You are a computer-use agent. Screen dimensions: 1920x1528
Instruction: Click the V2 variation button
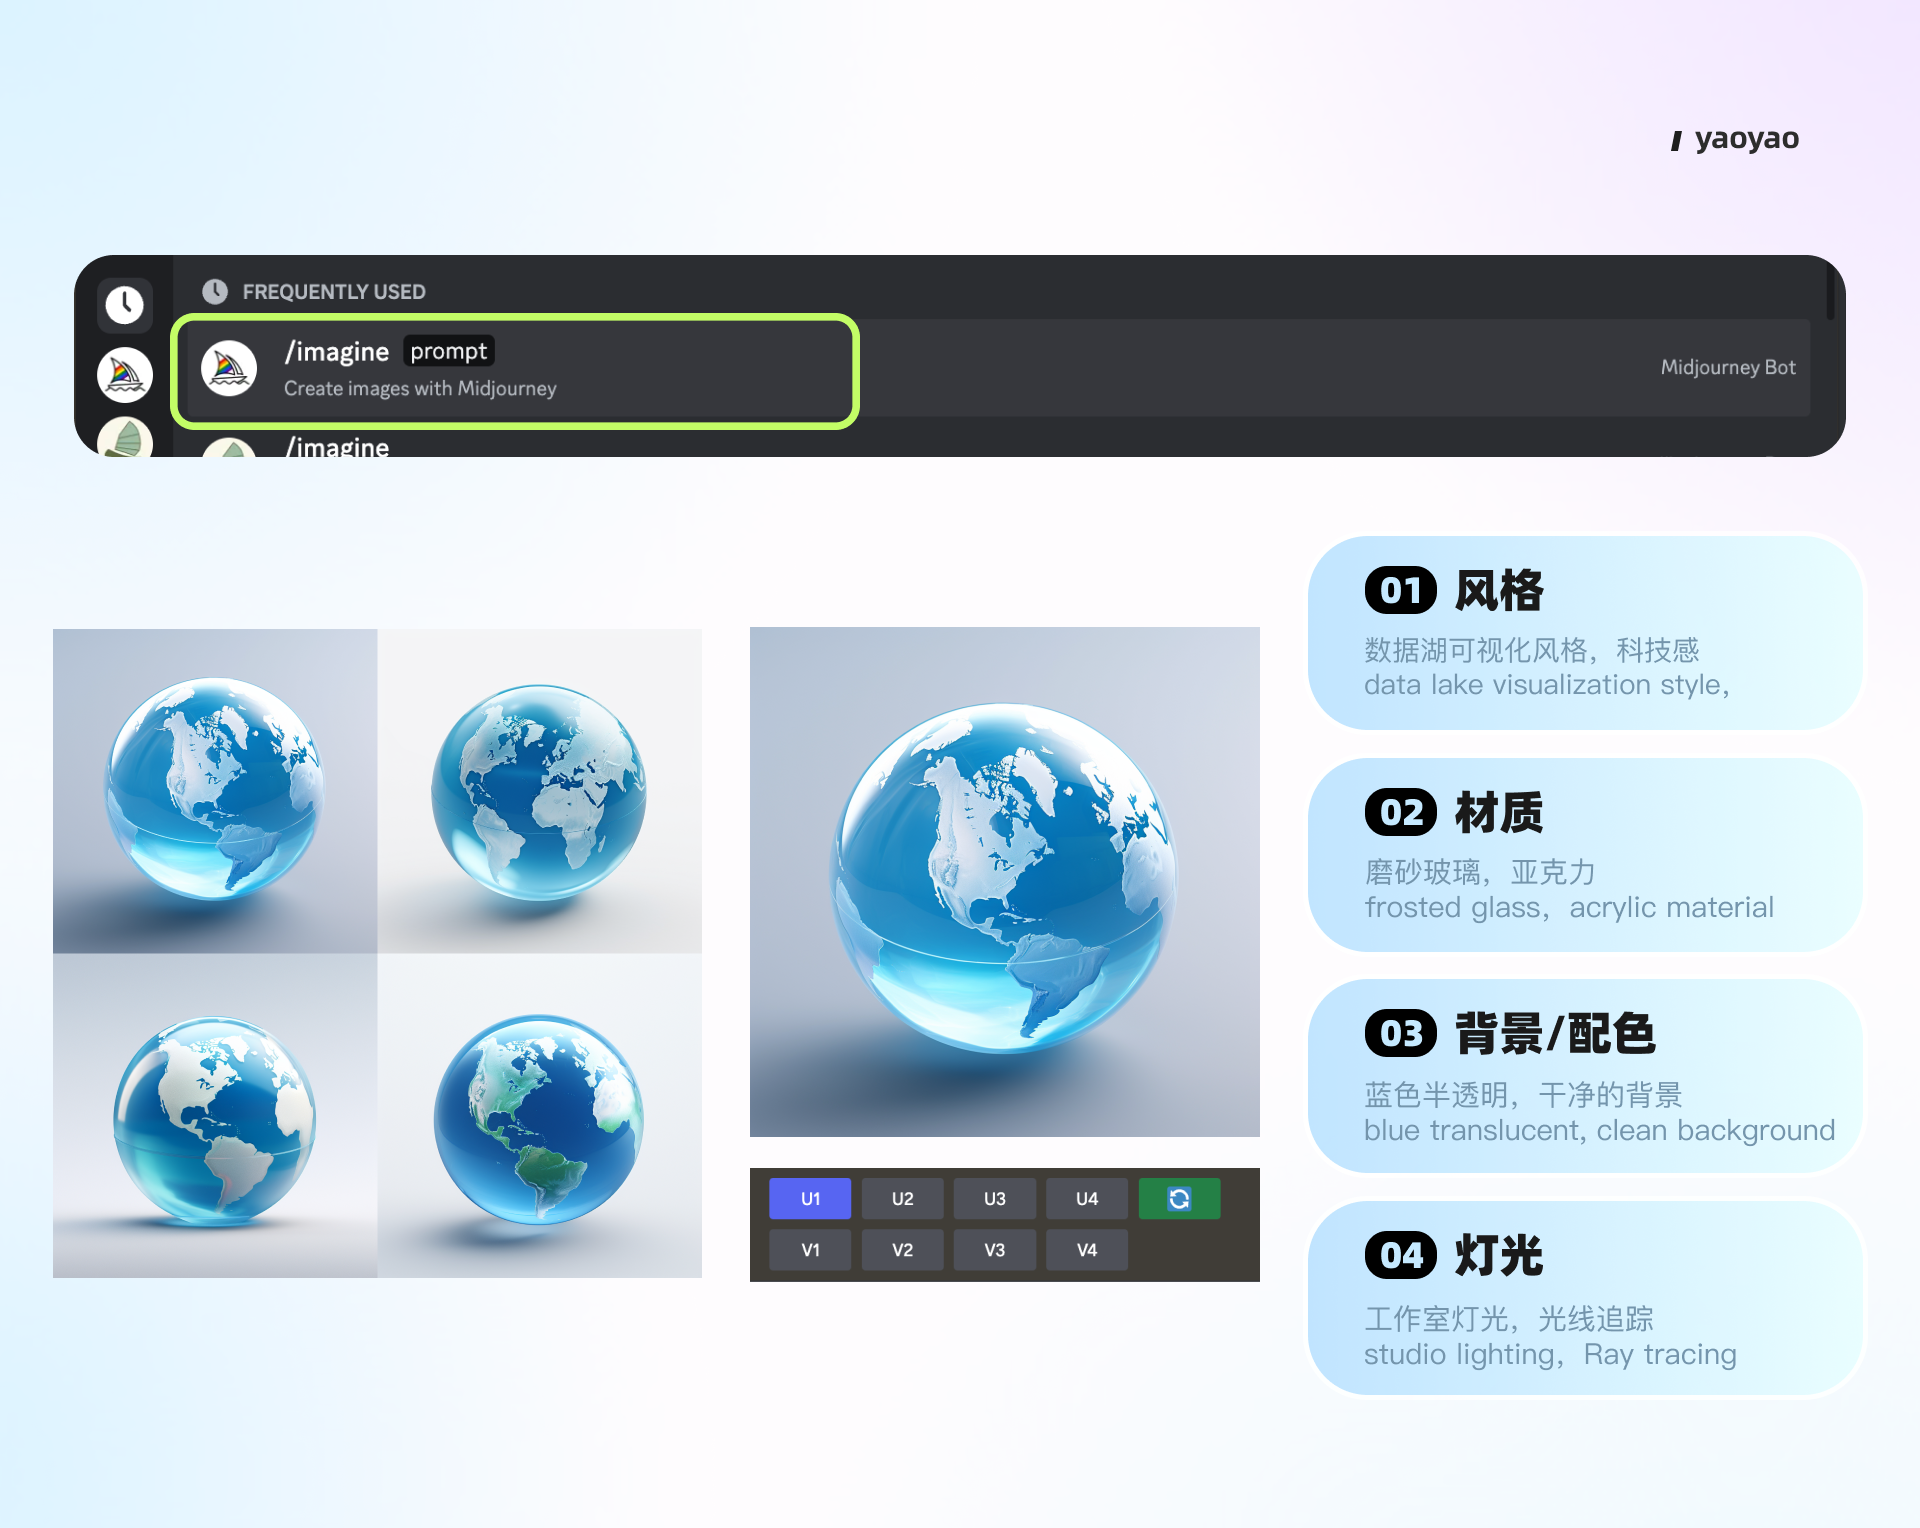902,1250
